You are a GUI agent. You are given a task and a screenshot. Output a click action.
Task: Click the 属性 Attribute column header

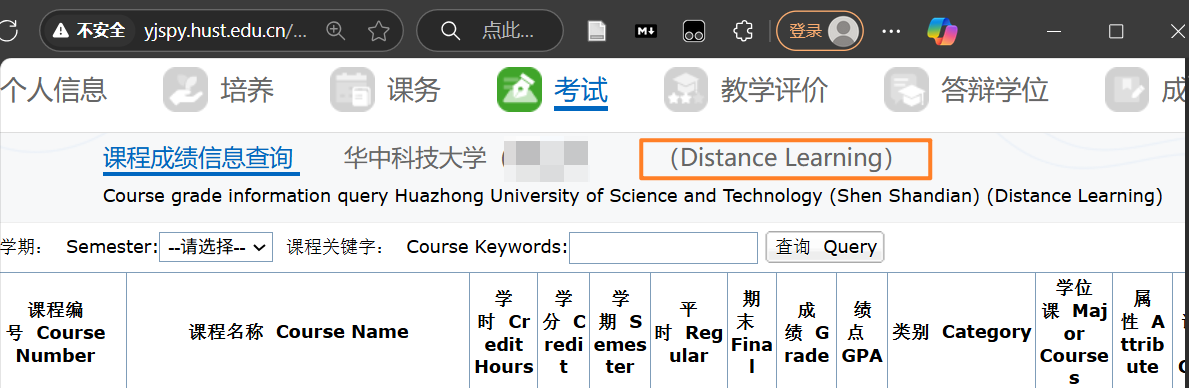[x=1143, y=332]
